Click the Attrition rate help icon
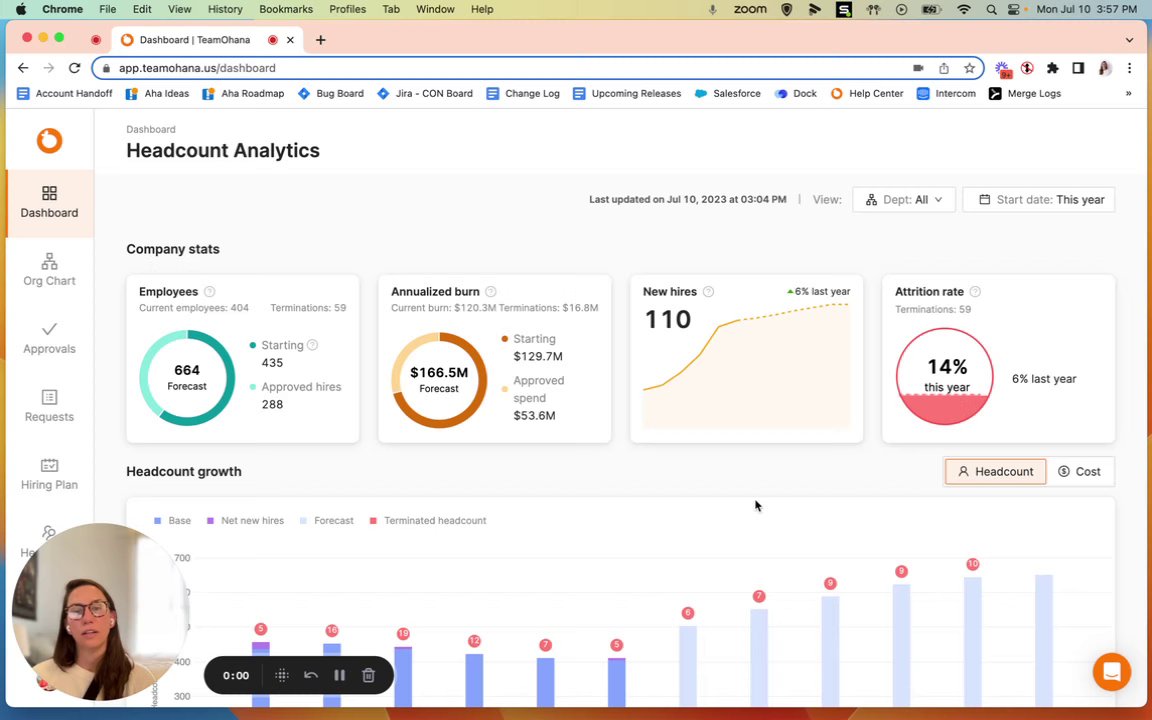This screenshot has width=1152, height=720. click(975, 292)
